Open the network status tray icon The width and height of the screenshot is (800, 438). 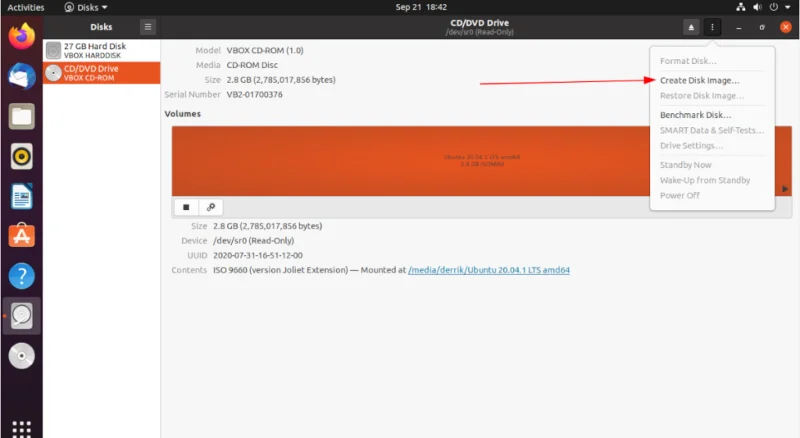pyautogui.click(x=740, y=7)
